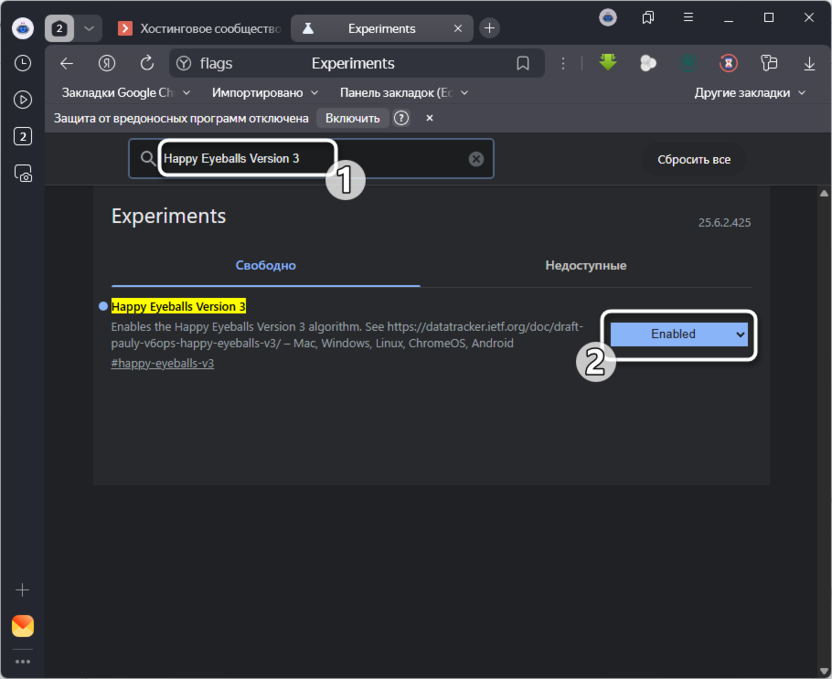Open the screenshot tool icon in the sidebar
Image resolution: width=832 pixels, height=679 pixels.
23,173
